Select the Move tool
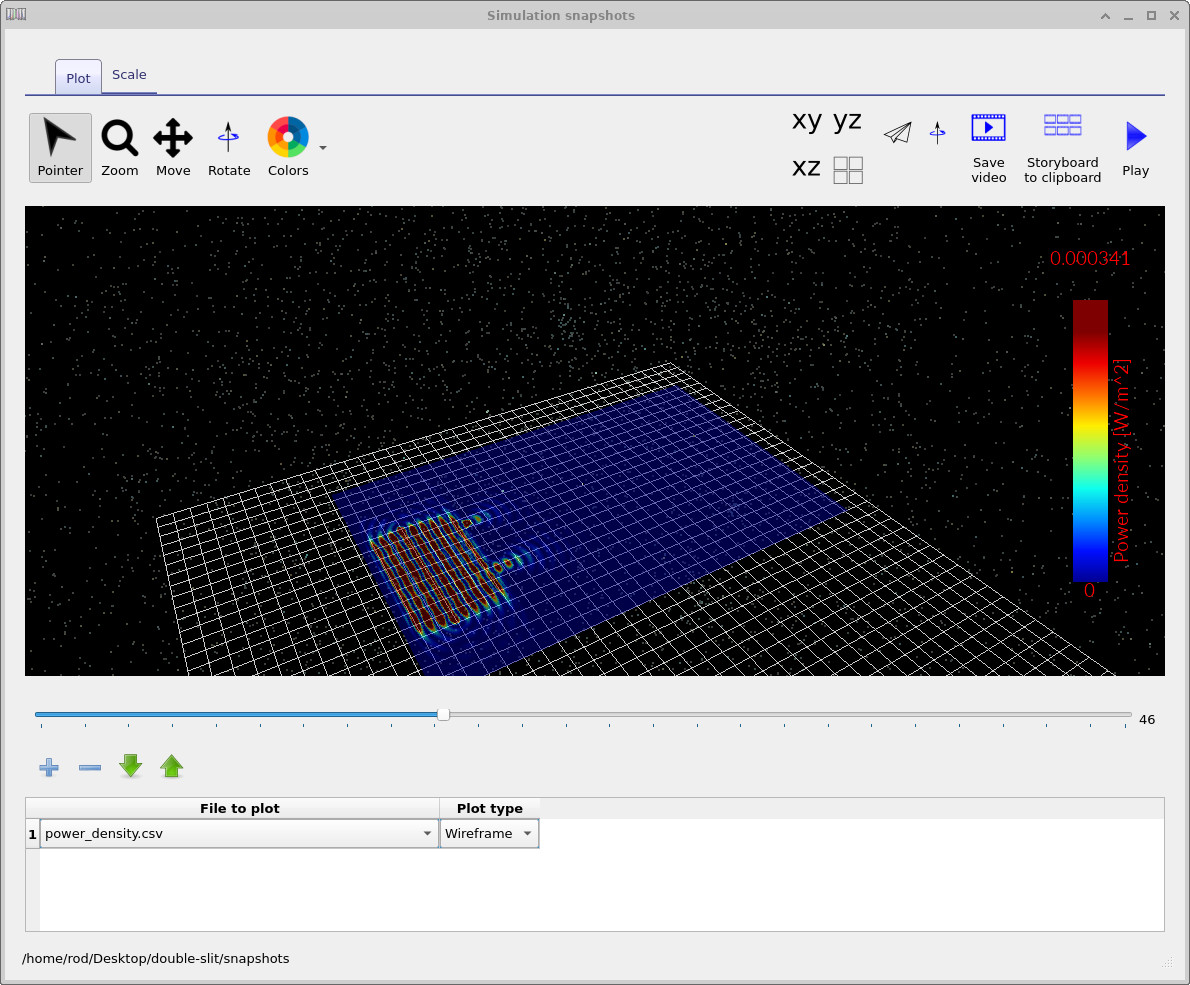 [172, 147]
